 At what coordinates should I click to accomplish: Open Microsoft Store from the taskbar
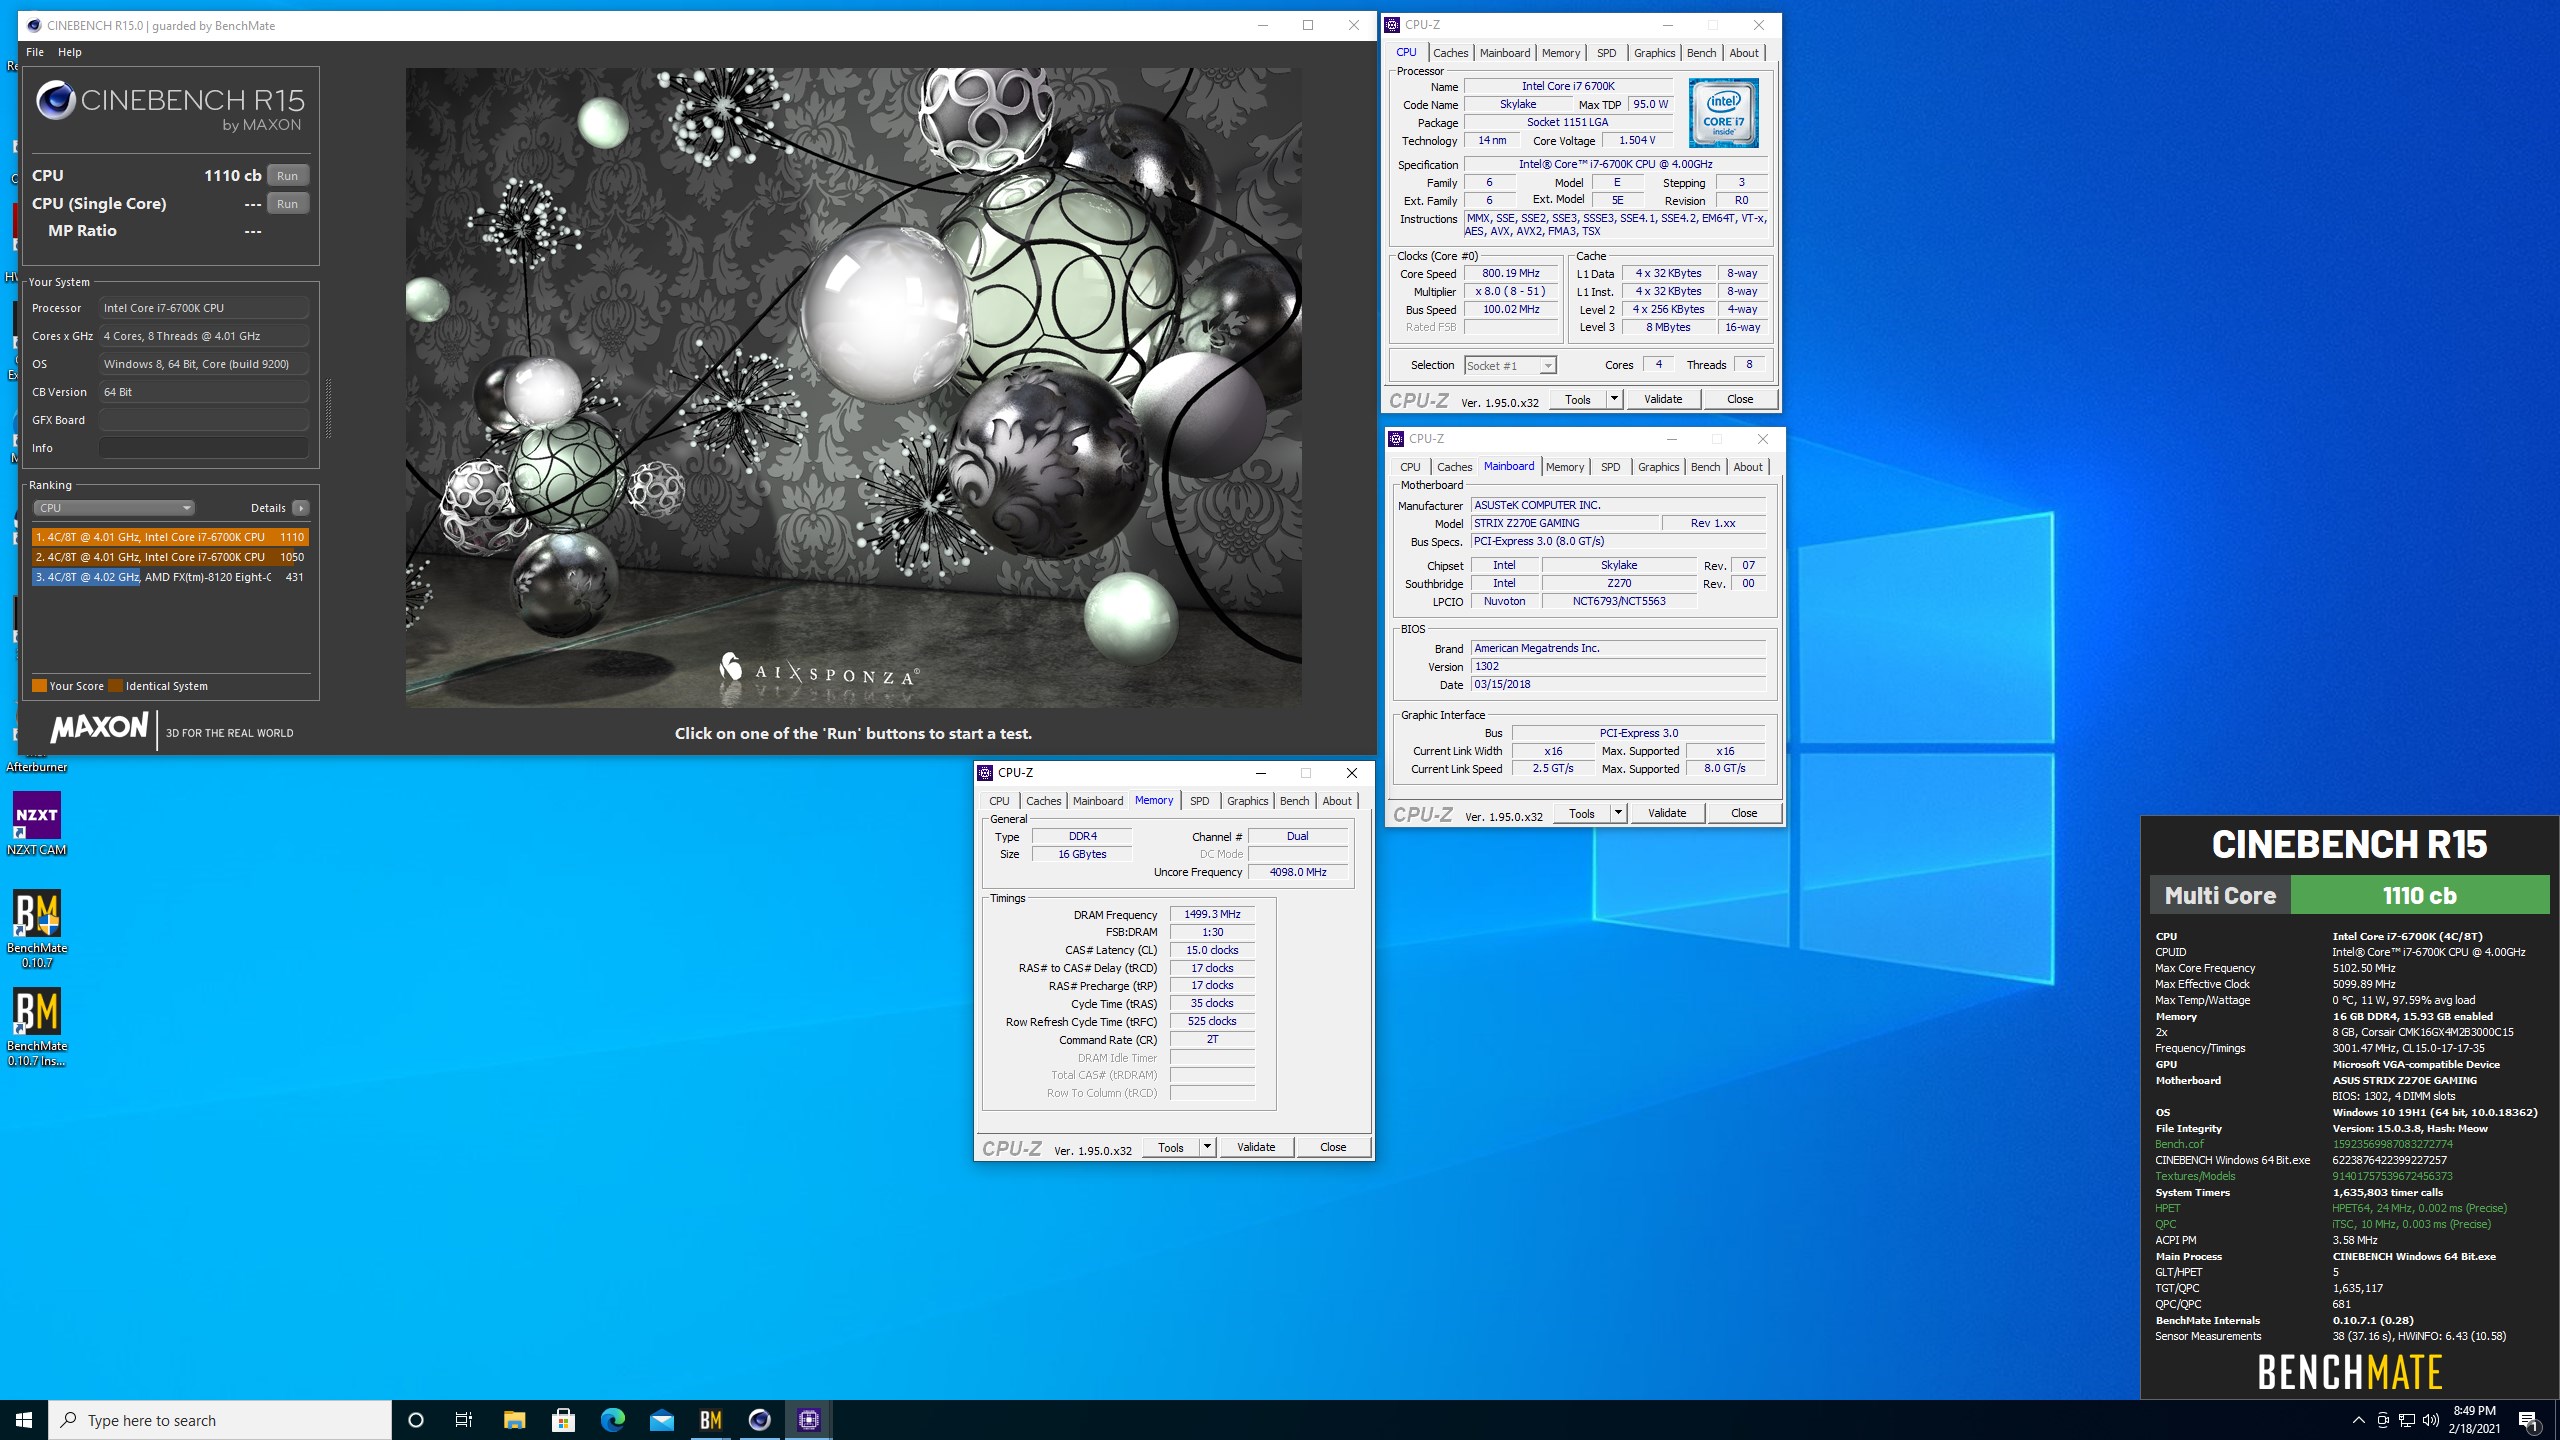coord(563,1420)
